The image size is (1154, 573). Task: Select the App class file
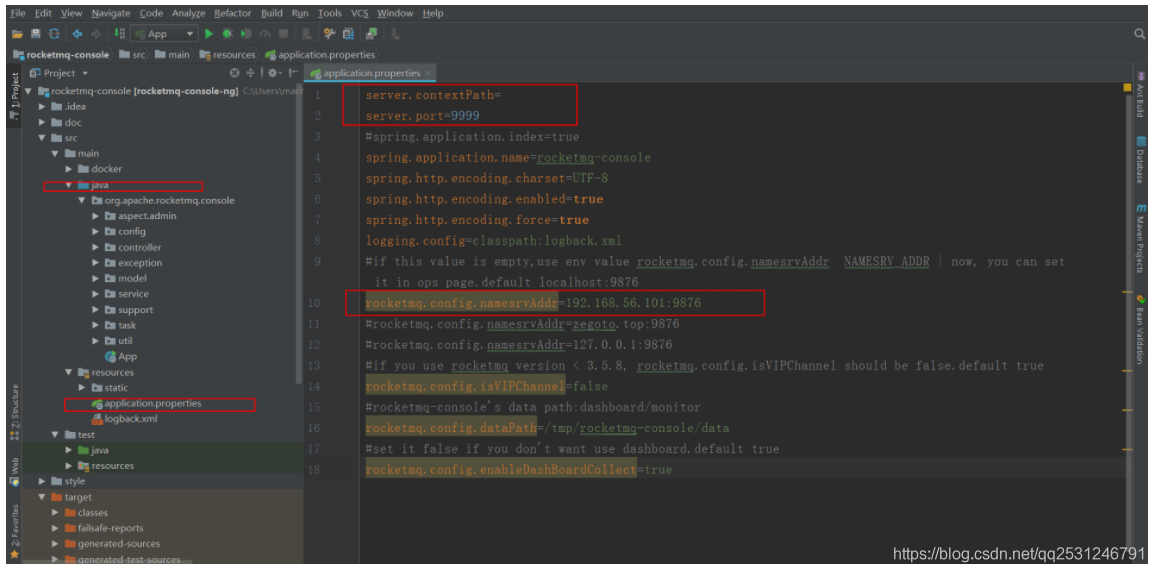(x=121, y=356)
